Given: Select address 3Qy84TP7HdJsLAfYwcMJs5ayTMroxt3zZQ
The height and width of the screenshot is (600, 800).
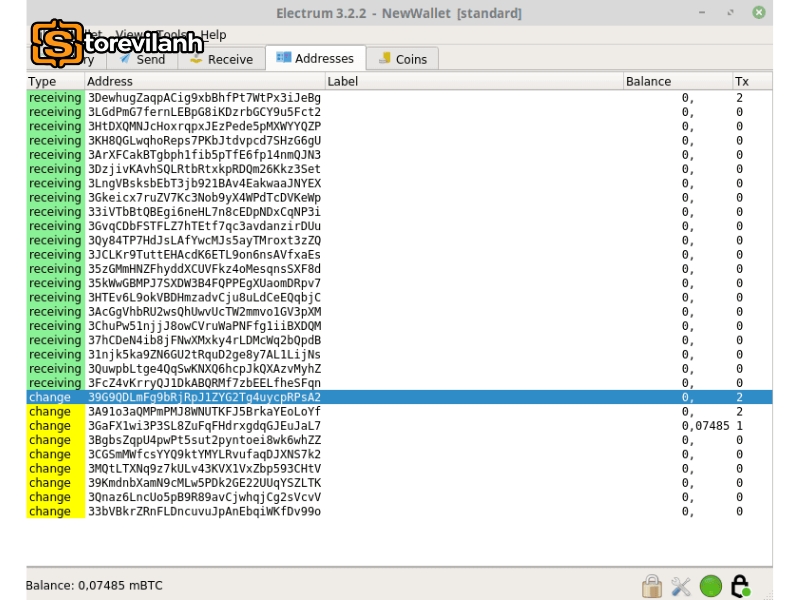Looking at the screenshot, I should coord(204,240).
